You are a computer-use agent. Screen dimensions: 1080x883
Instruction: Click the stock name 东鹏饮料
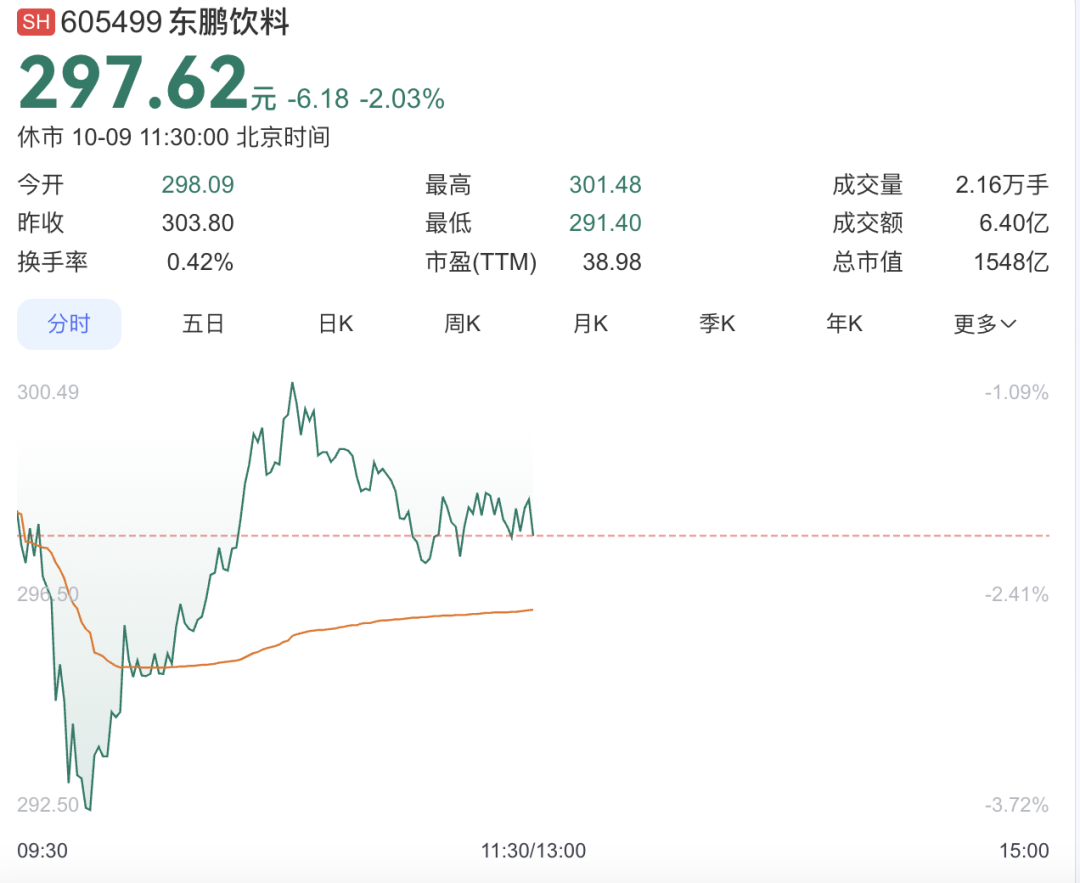(x=229, y=24)
